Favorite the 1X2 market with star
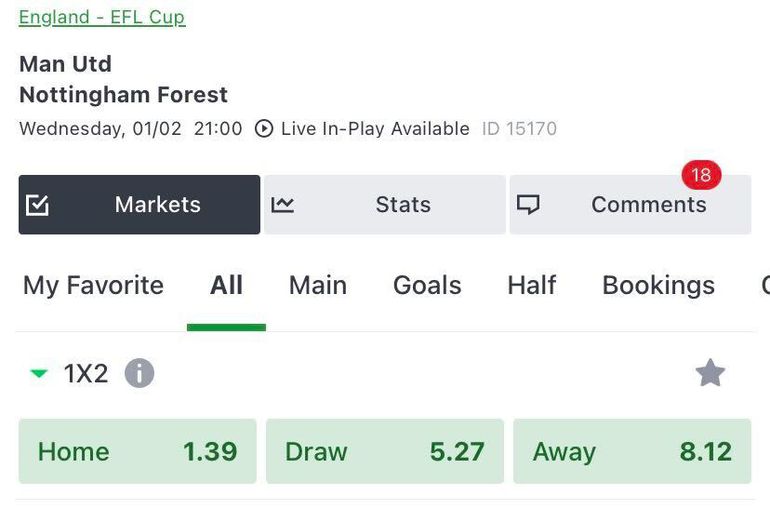The image size is (770, 508). [710, 373]
